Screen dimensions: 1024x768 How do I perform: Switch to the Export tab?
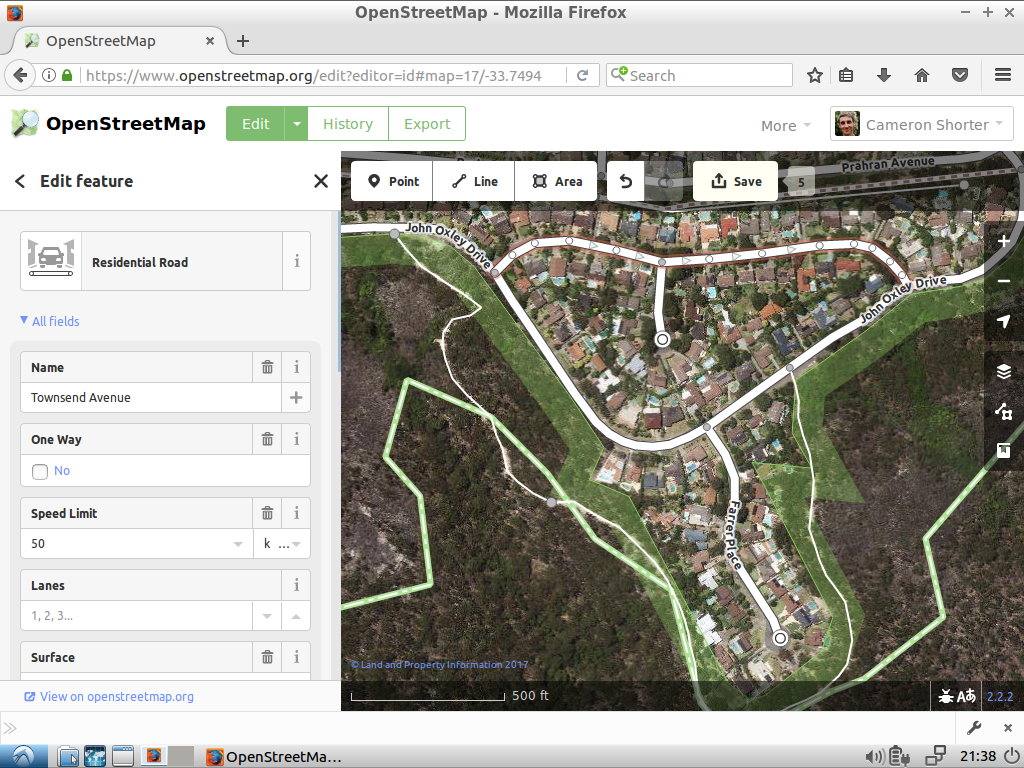coord(427,123)
